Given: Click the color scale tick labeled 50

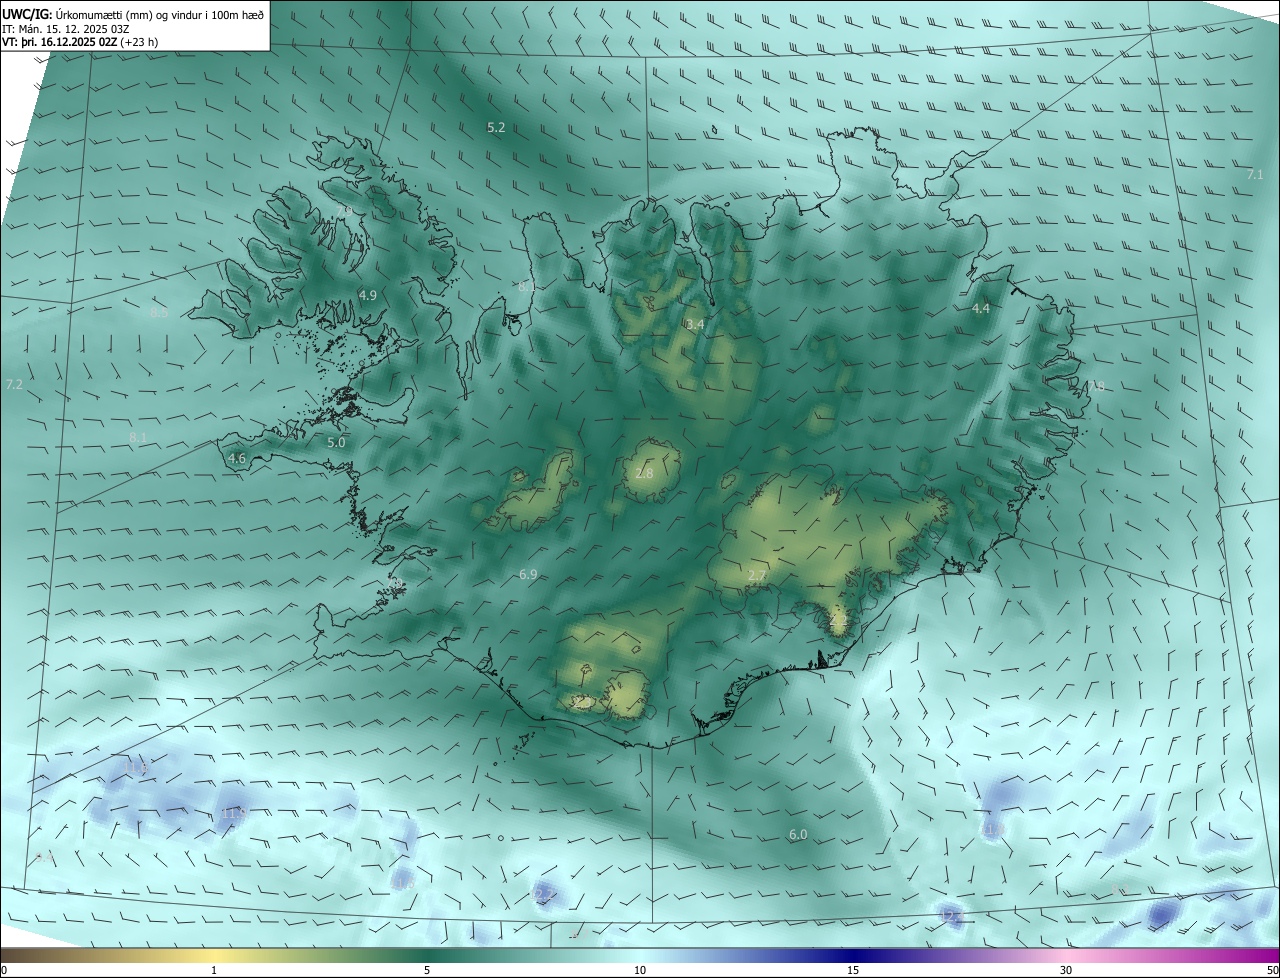Looking at the screenshot, I should click(1272, 970).
